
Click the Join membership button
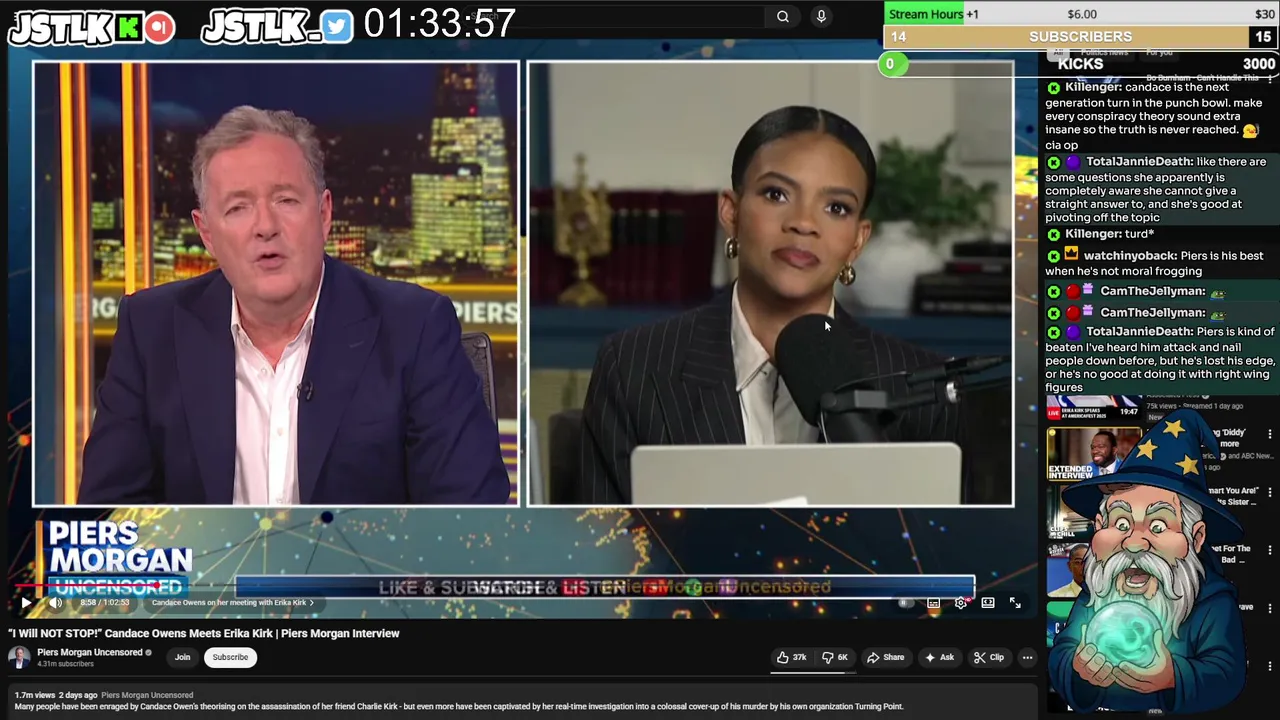[182, 657]
